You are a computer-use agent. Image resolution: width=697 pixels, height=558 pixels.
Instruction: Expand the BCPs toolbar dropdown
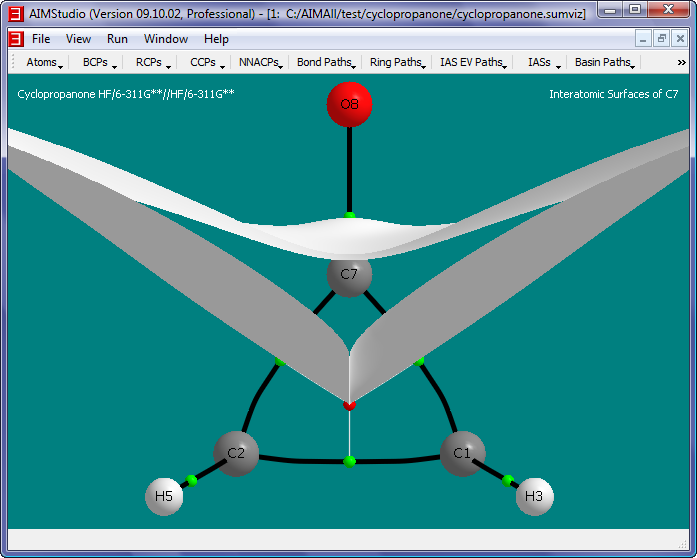pos(99,62)
